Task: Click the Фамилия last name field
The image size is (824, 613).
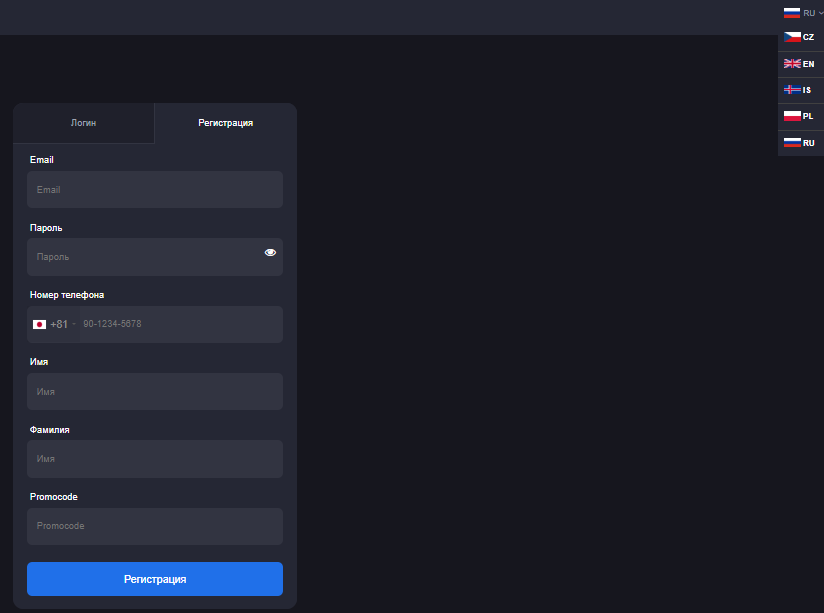Action: 155,459
